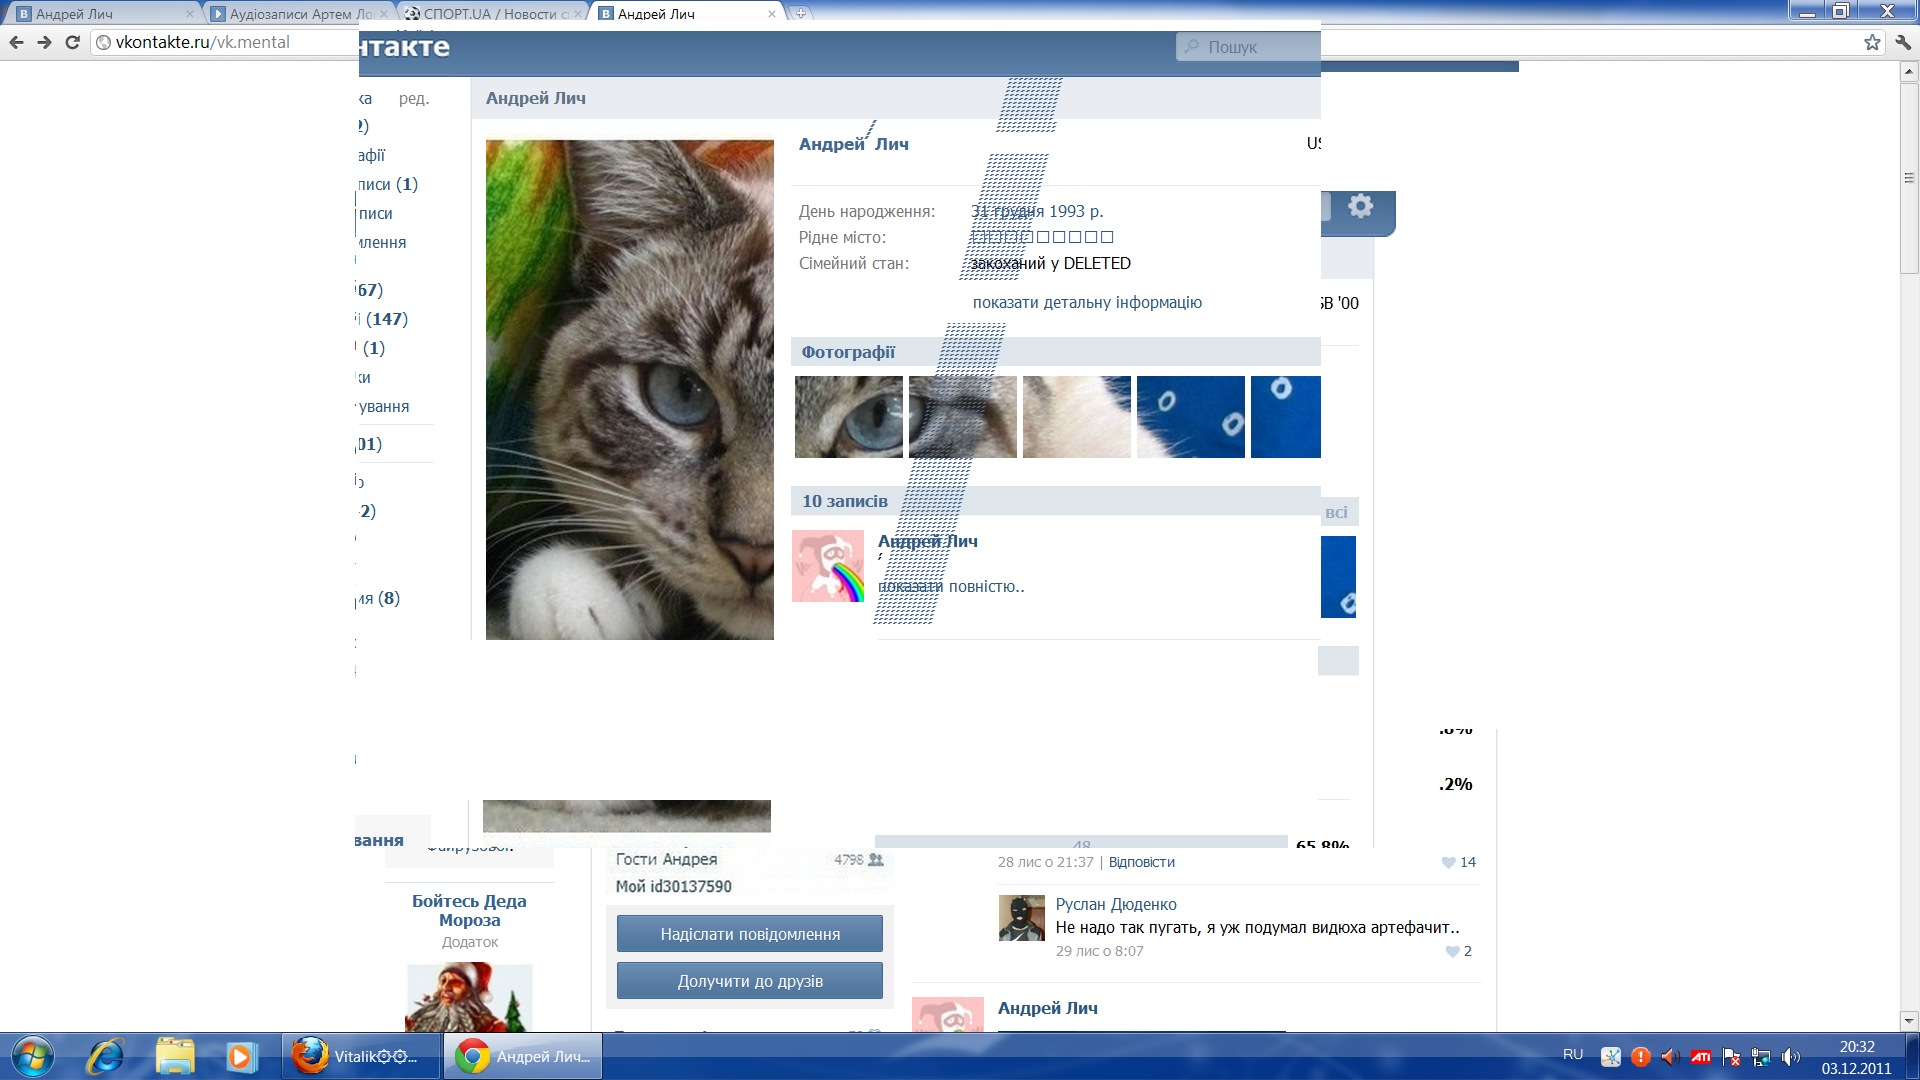1920x1080 pixels.
Task: Switch to the Firefox Vitalik taskbar window
Action: tap(361, 1056)
